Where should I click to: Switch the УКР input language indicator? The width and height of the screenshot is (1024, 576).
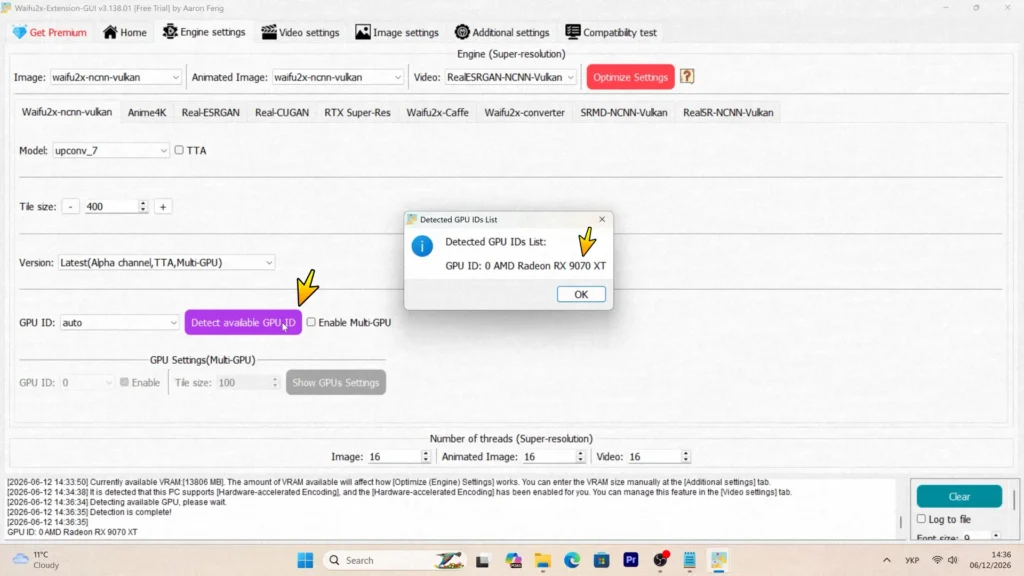(x=912, y=560)
